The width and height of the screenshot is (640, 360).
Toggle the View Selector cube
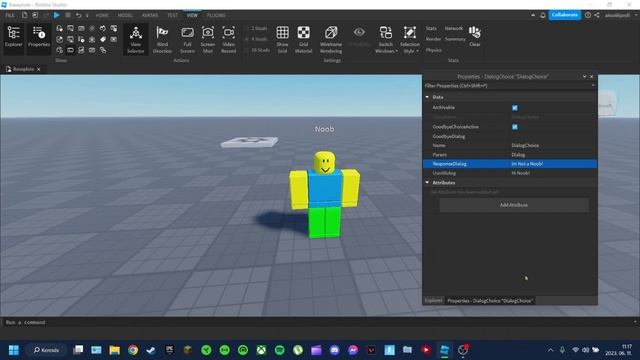pos(136,39)
